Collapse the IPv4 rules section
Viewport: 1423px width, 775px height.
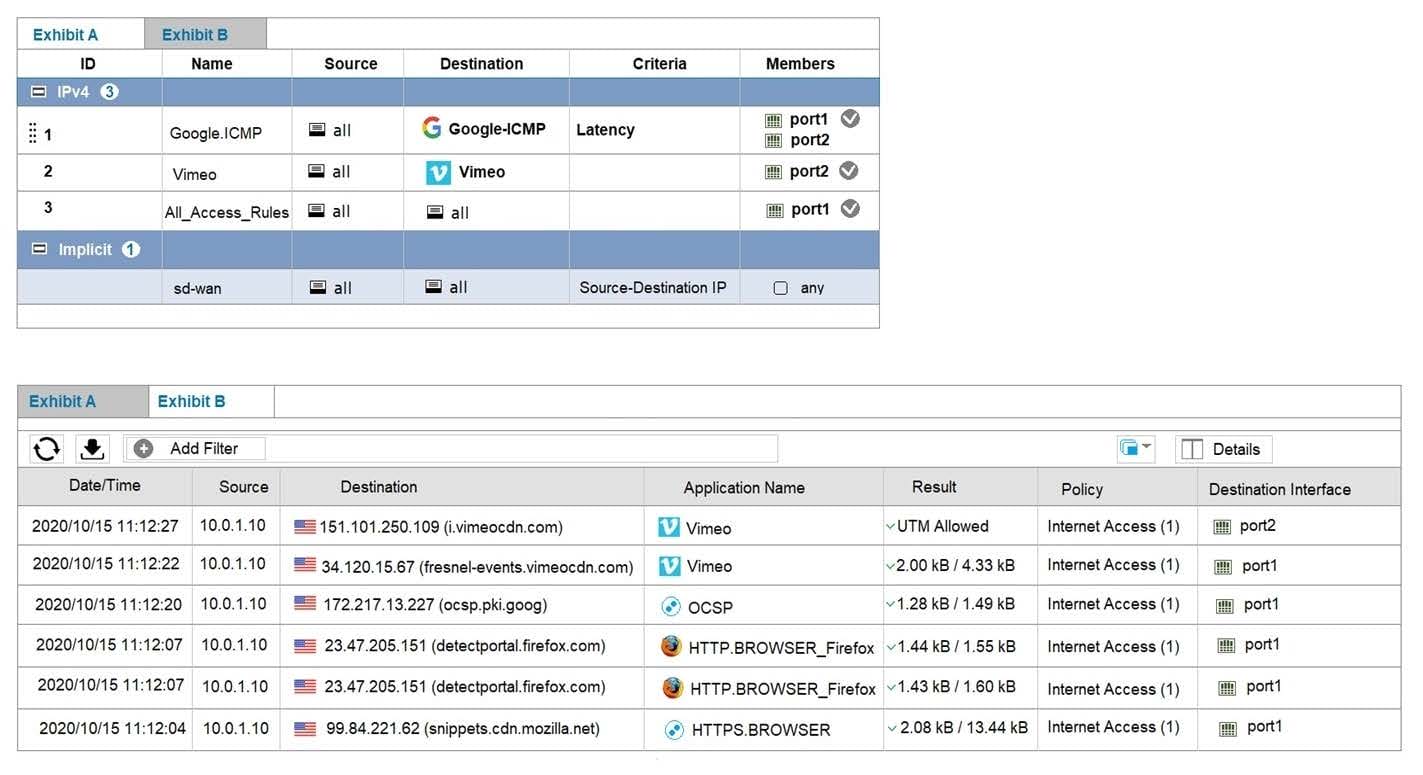(x=39, y=92)
